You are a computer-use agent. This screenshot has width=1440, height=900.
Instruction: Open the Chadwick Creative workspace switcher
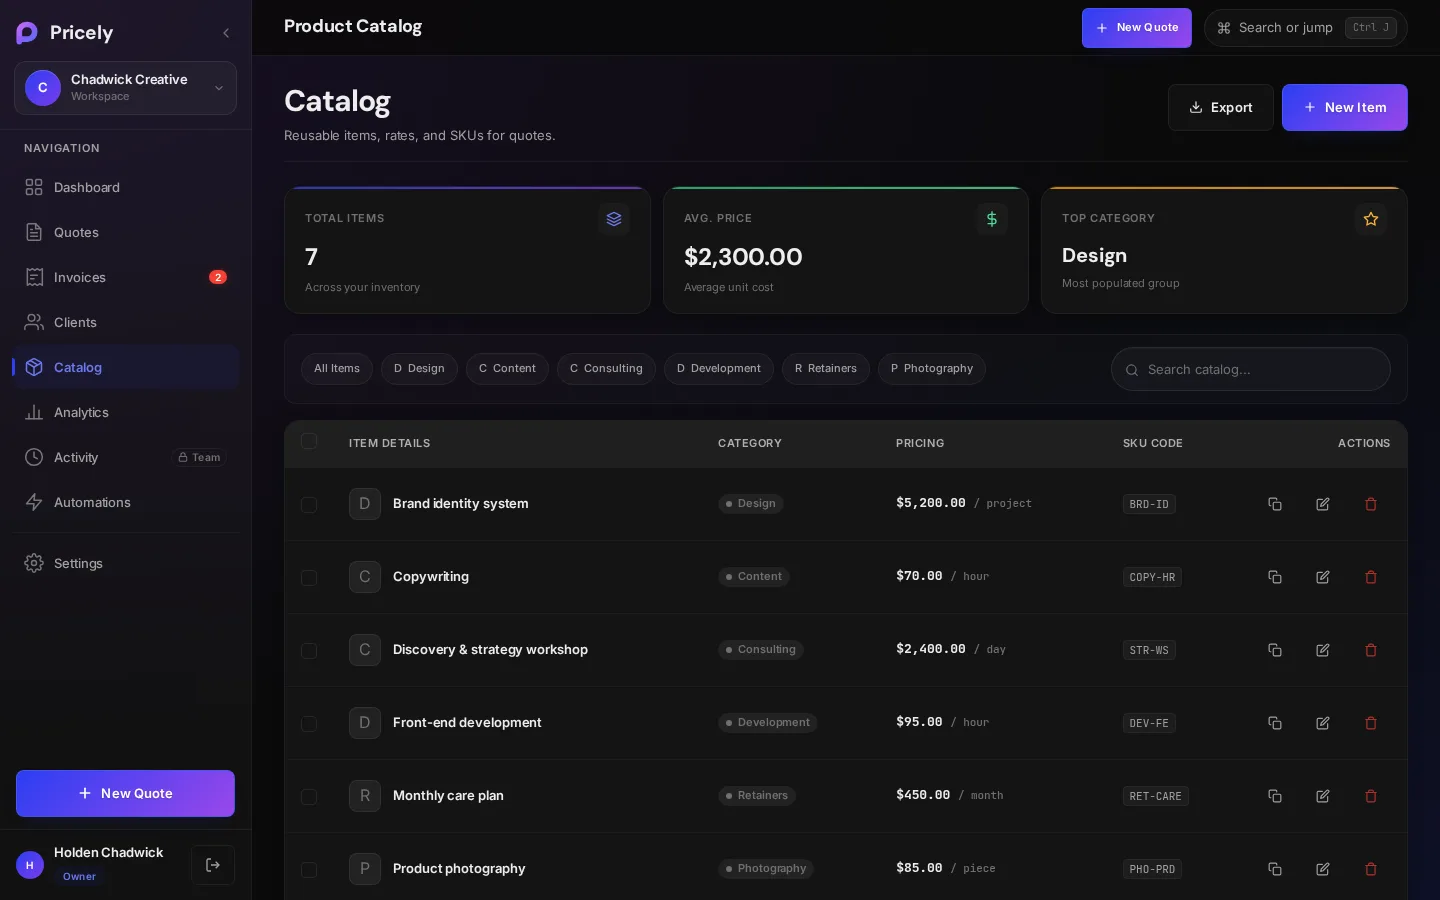click(x=125, y=88)
